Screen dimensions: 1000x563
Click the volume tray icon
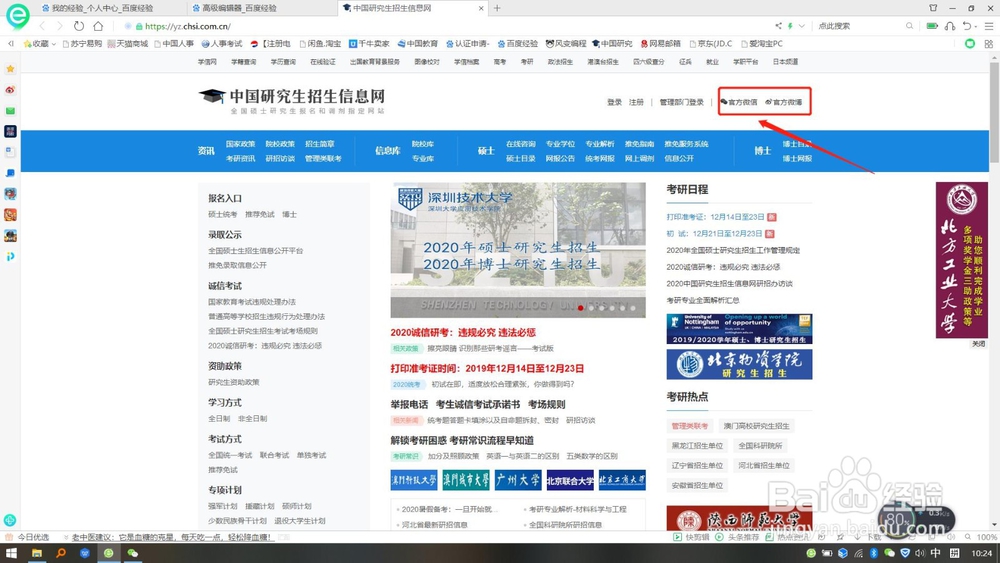point(920,553)
